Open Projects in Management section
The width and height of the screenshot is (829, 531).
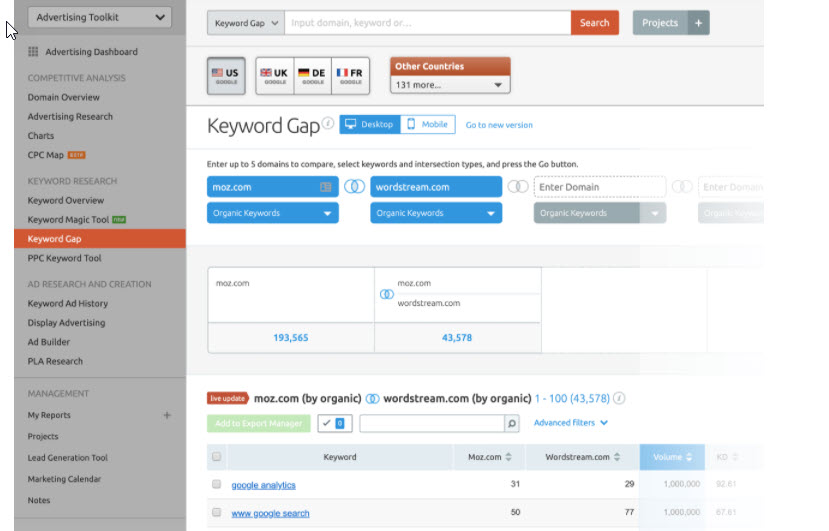(x=43, y=436)
